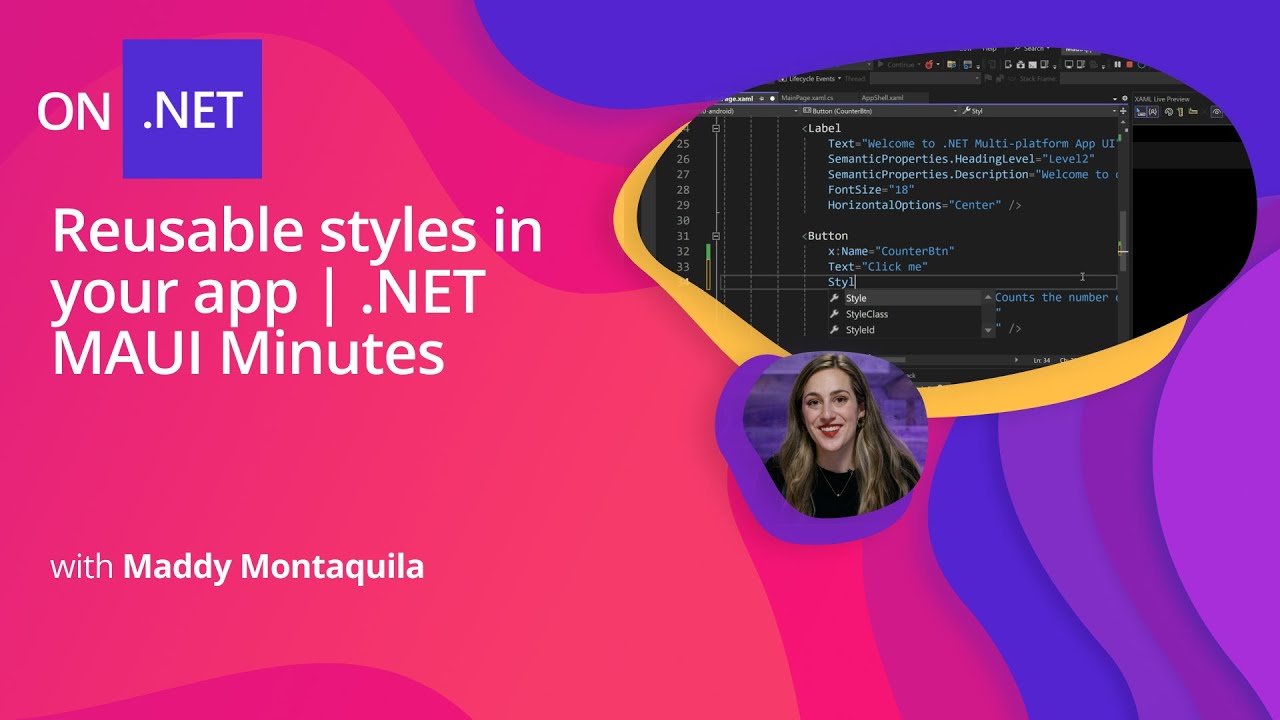The image size is (1280, 720).
Task: Toggle the highlighted select-element icon in XAML Live Preview
Action: click(1140, 112)
